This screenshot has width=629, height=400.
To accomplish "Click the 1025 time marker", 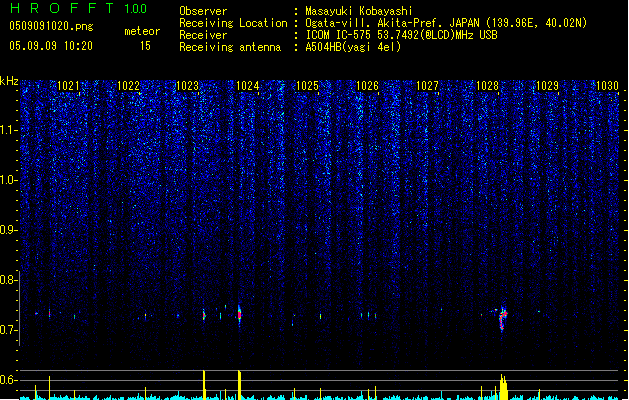I will (307, 86).
